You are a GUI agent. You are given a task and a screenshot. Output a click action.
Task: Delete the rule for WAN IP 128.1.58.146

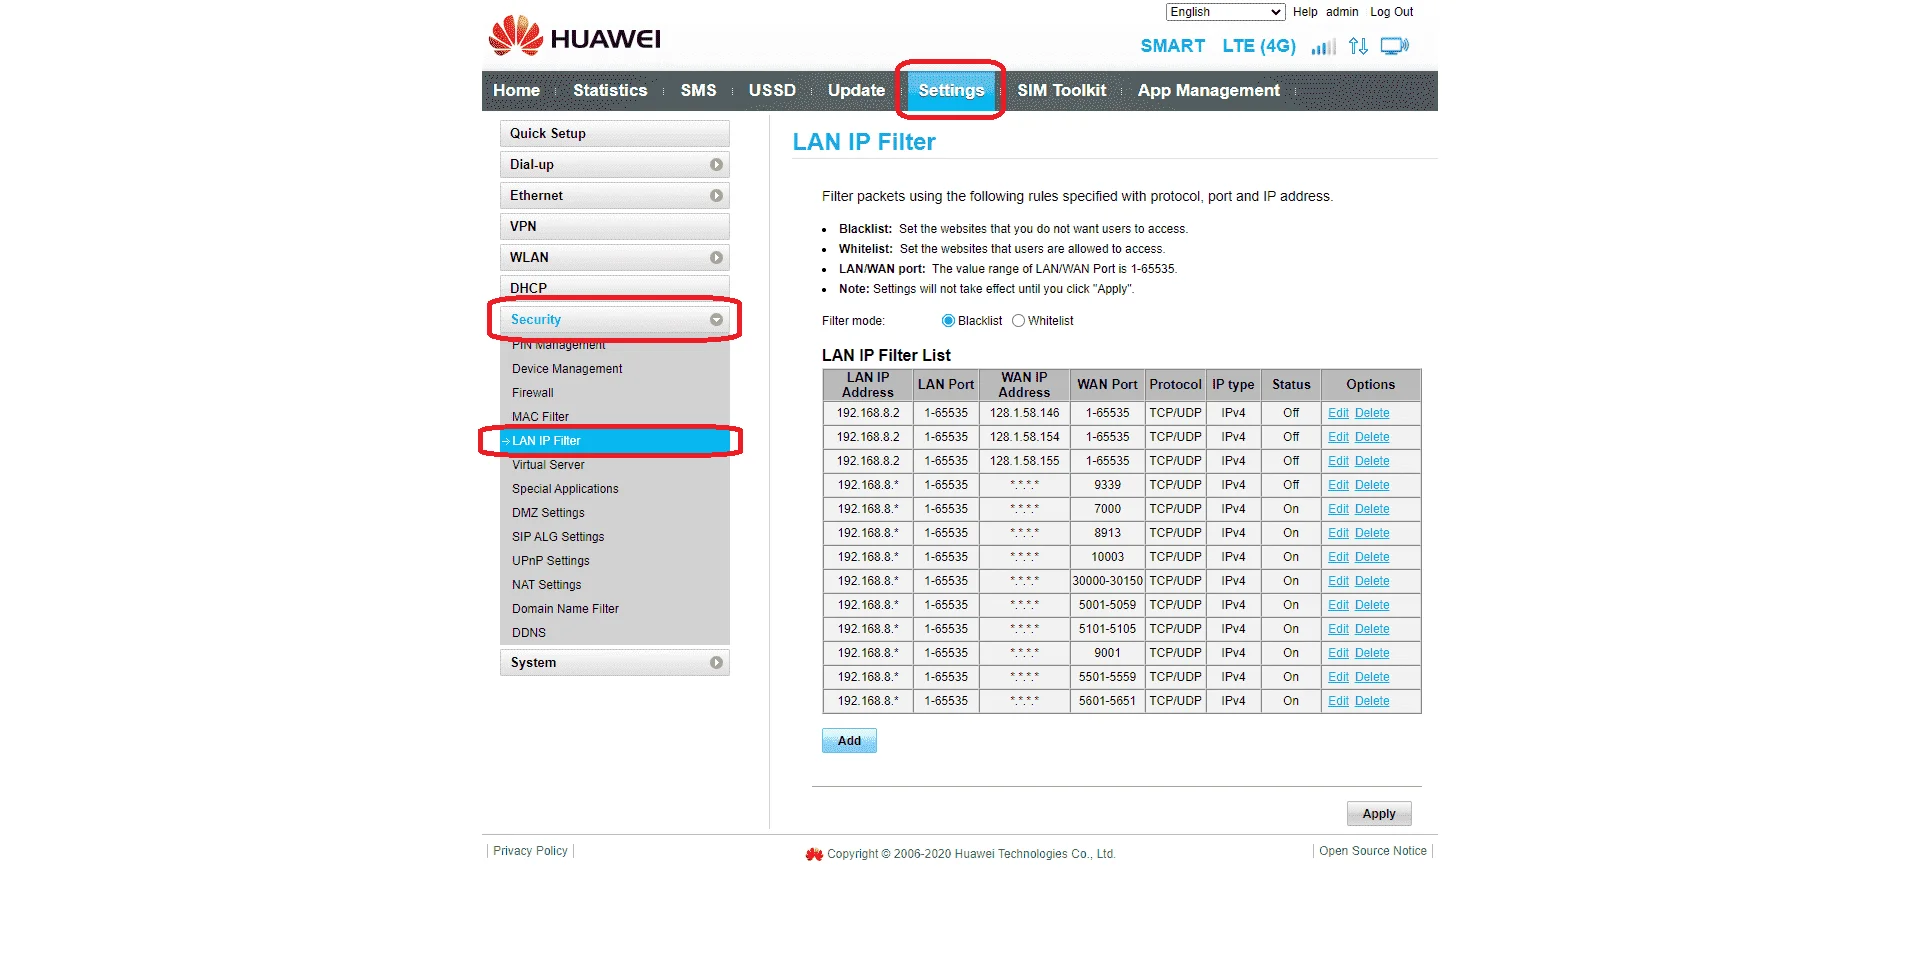tap(1372, 413)
